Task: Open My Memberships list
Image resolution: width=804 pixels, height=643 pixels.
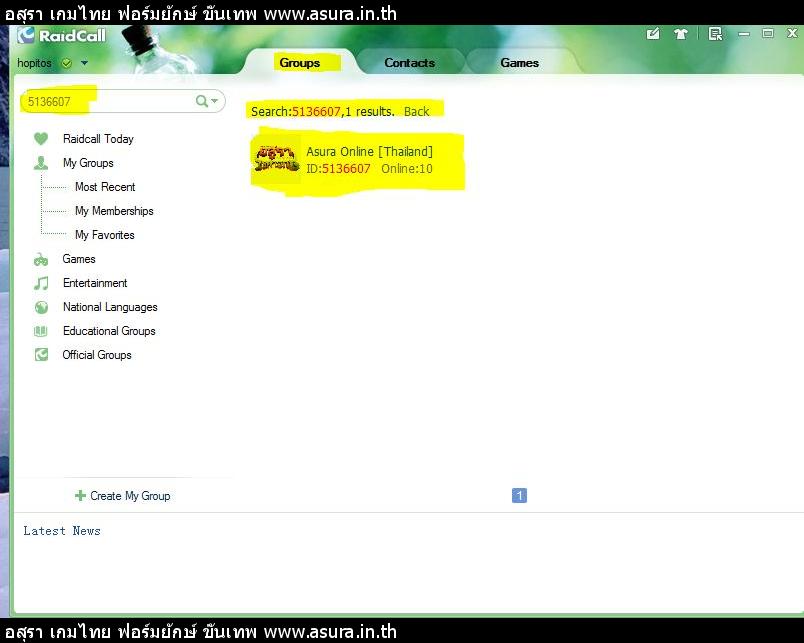Action: pyautogui.click(x=114, y=211)
